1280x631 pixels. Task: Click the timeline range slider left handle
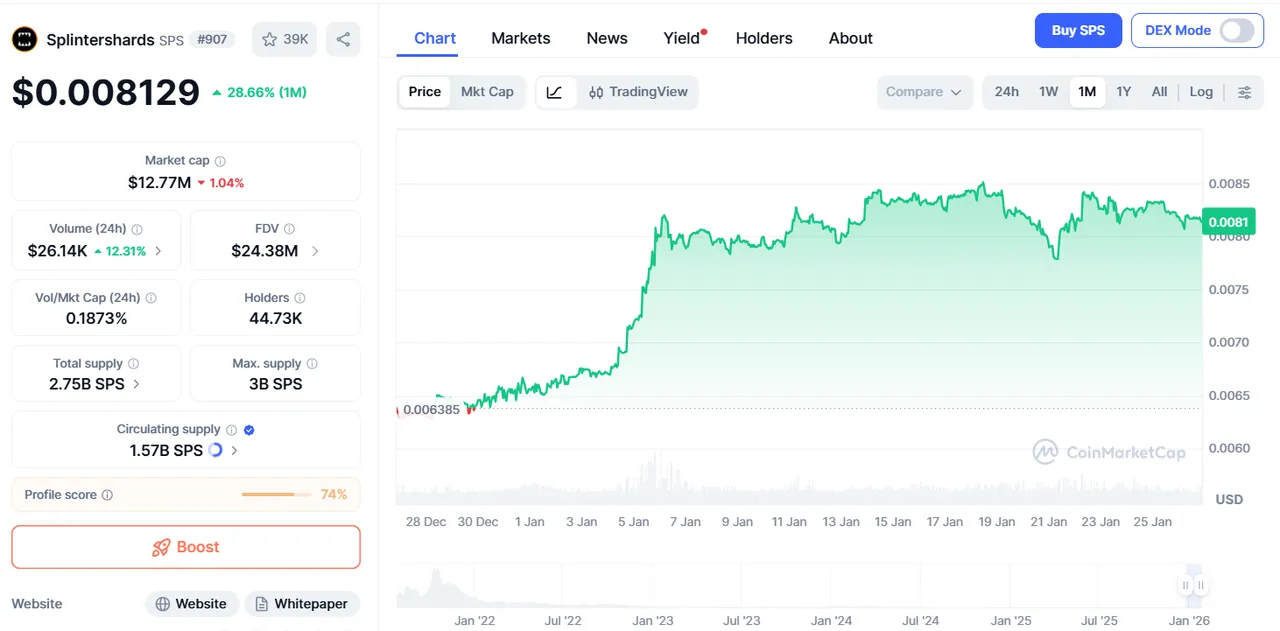pos(1186,585)
